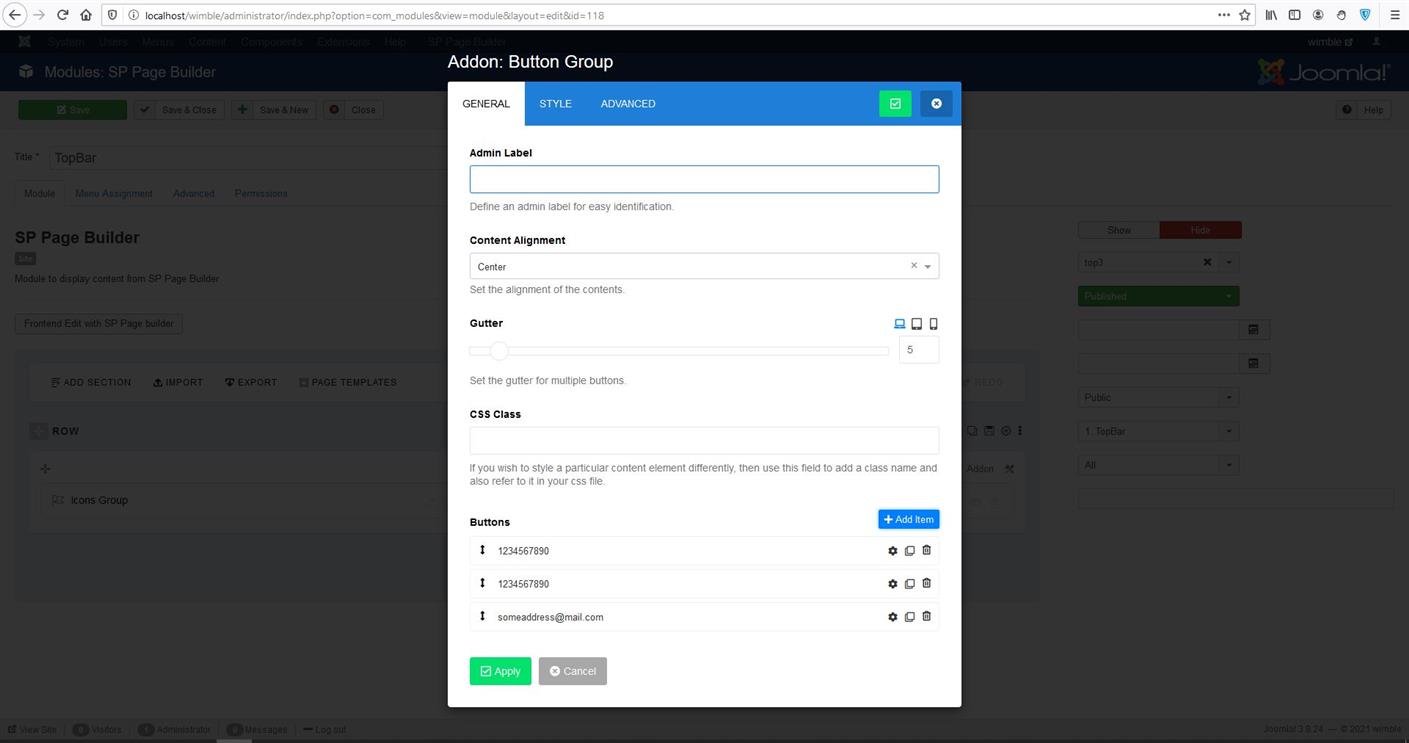Click the green checkmark save icon in modal header
The image size is (1409, 743).
tap(895, 104)
